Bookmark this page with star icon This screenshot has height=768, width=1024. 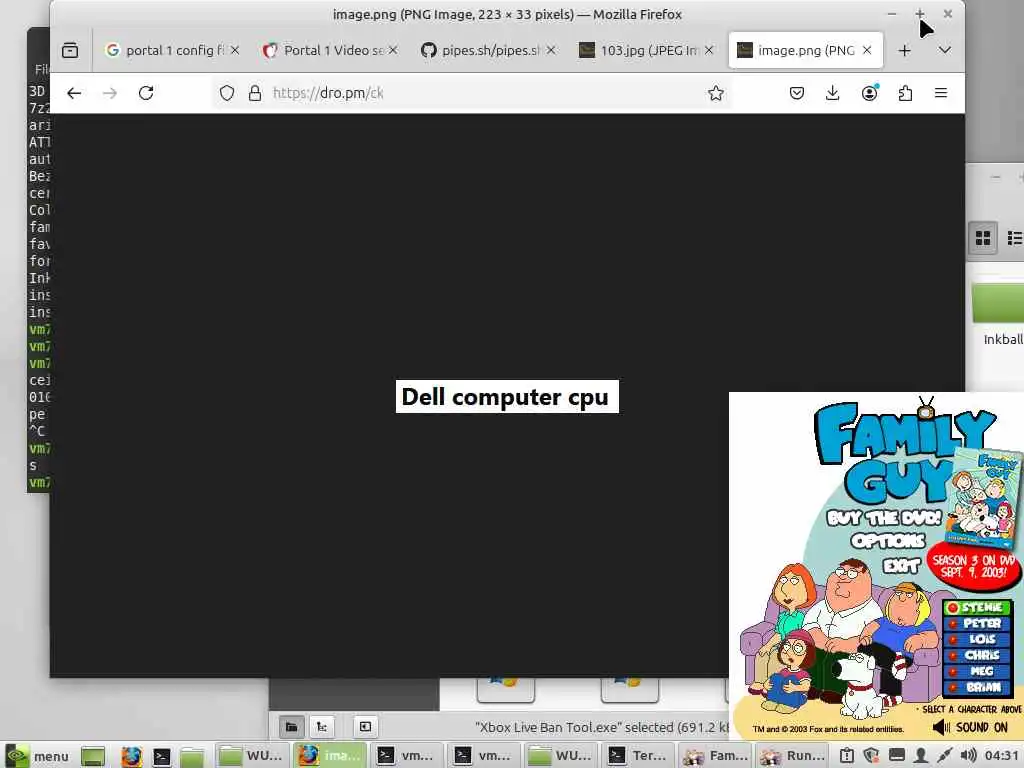click(x=716, y=93)
